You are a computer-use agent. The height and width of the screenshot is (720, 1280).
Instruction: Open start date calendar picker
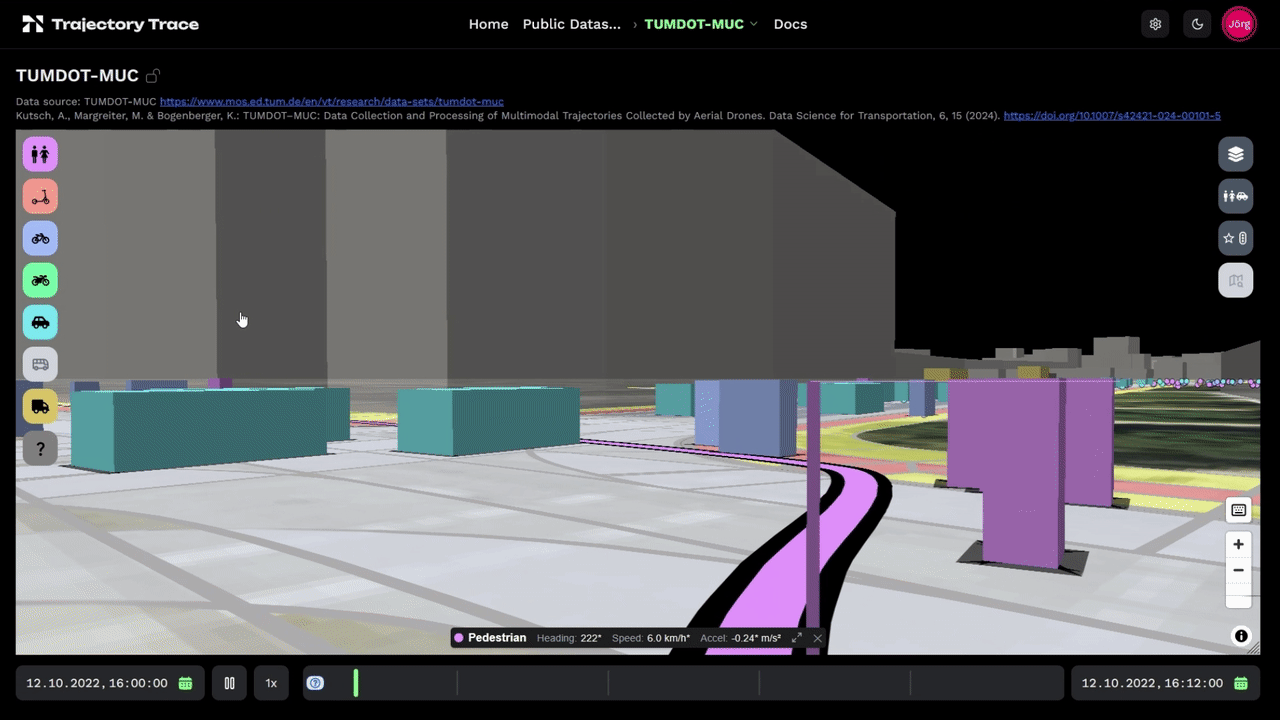(185, 683)
